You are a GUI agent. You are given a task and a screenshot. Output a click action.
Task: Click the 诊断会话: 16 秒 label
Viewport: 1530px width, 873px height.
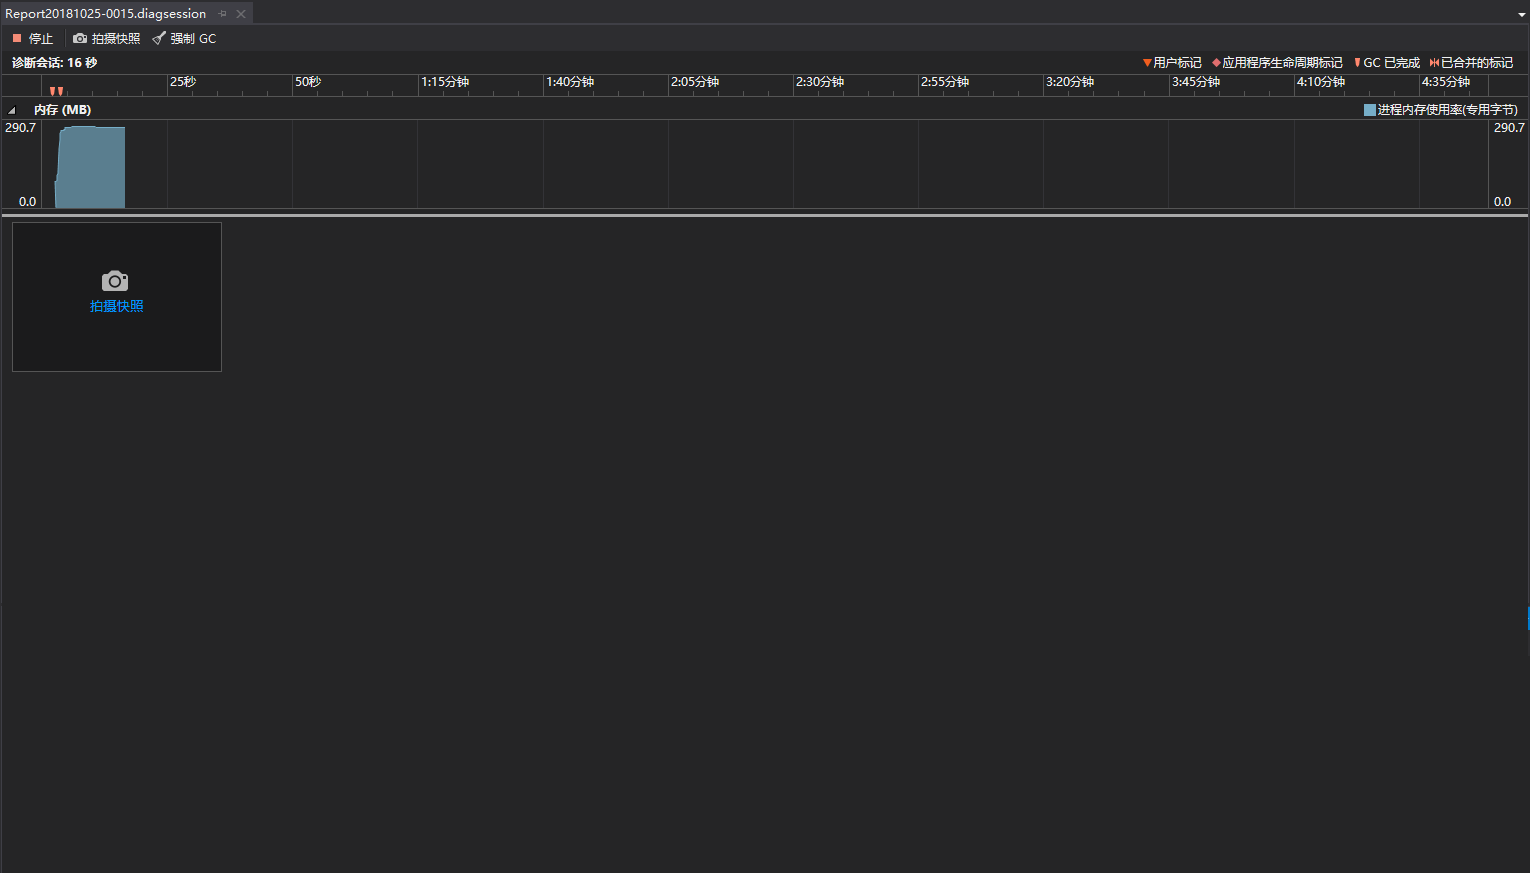(x=54, y=63)
